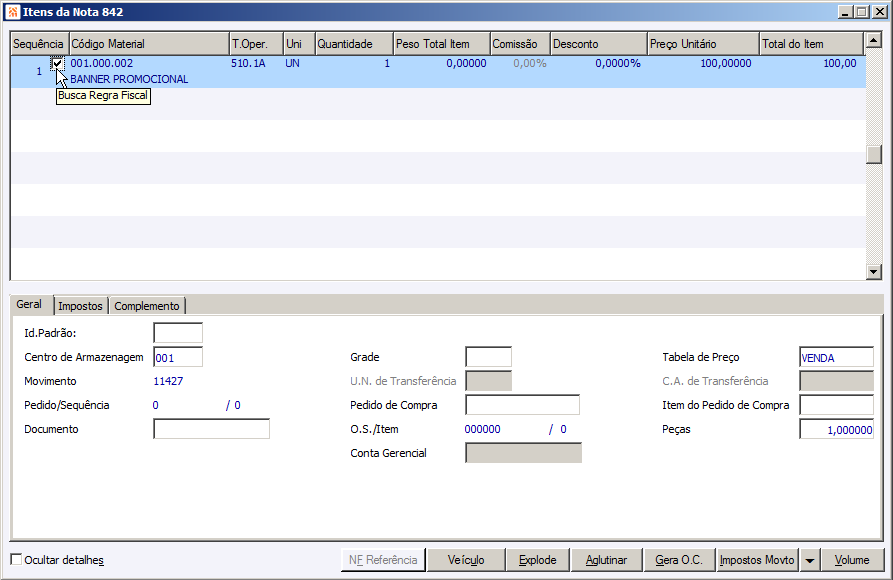The width and height of the screenshot is (893, 580).
Task: Switch to the Impostos tab
Action: tap(80, 306)
